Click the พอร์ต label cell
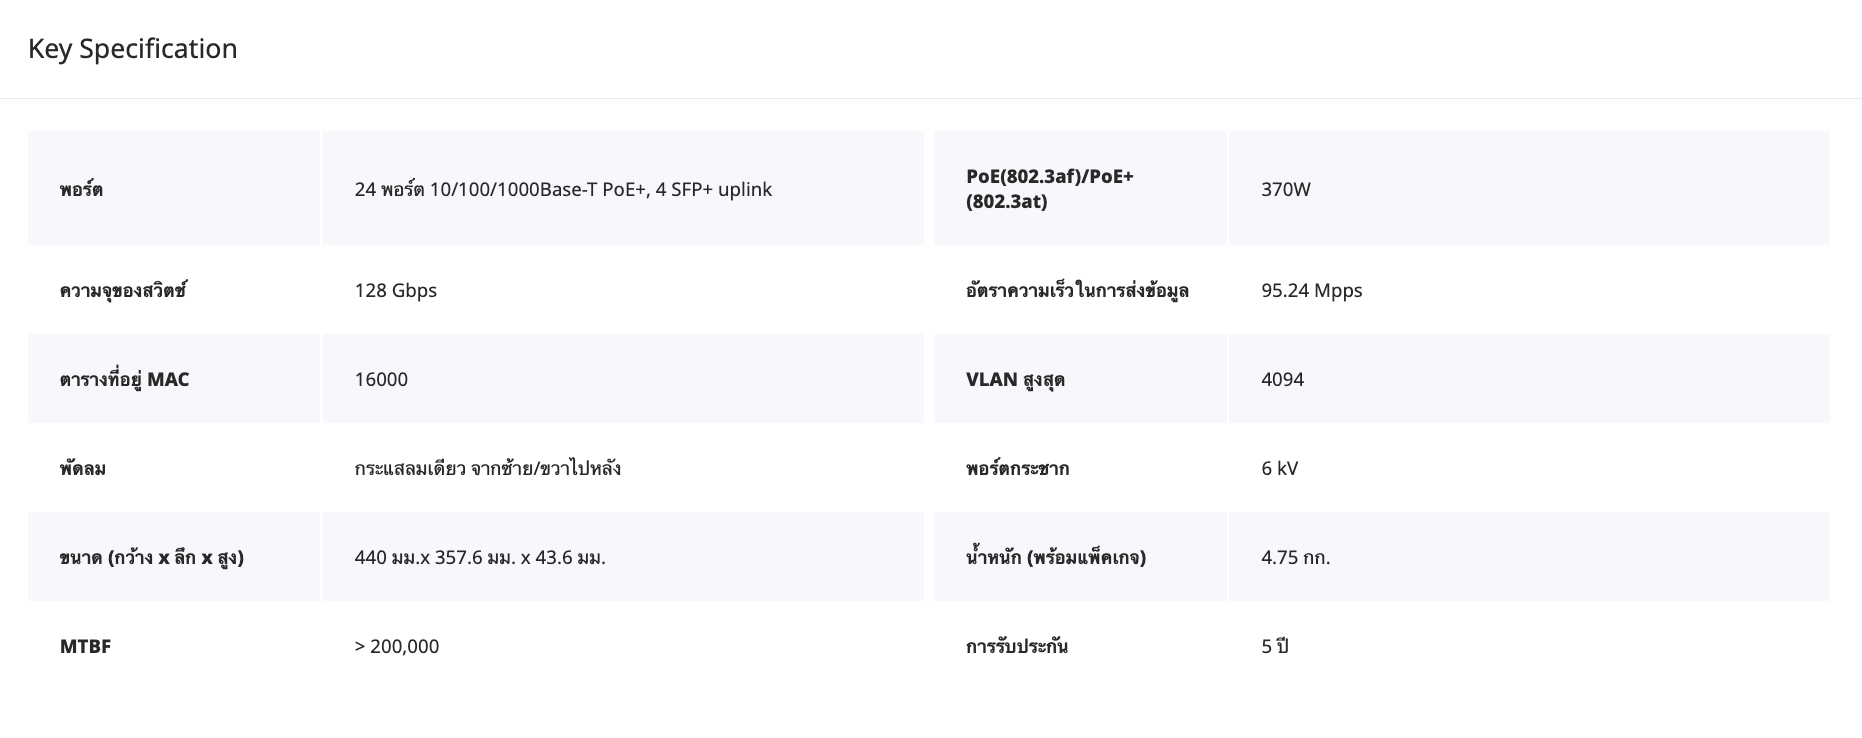The width and height of the screenshot is (1862, 738). point(81,189)
